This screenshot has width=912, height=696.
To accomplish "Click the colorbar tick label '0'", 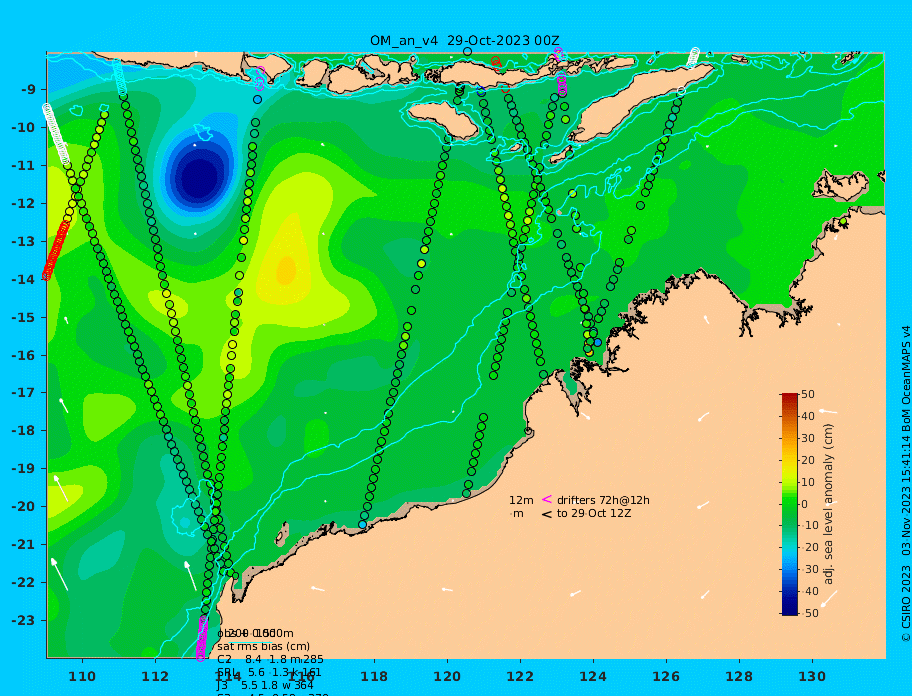I will pyautogui.click(x=804, y=504).
